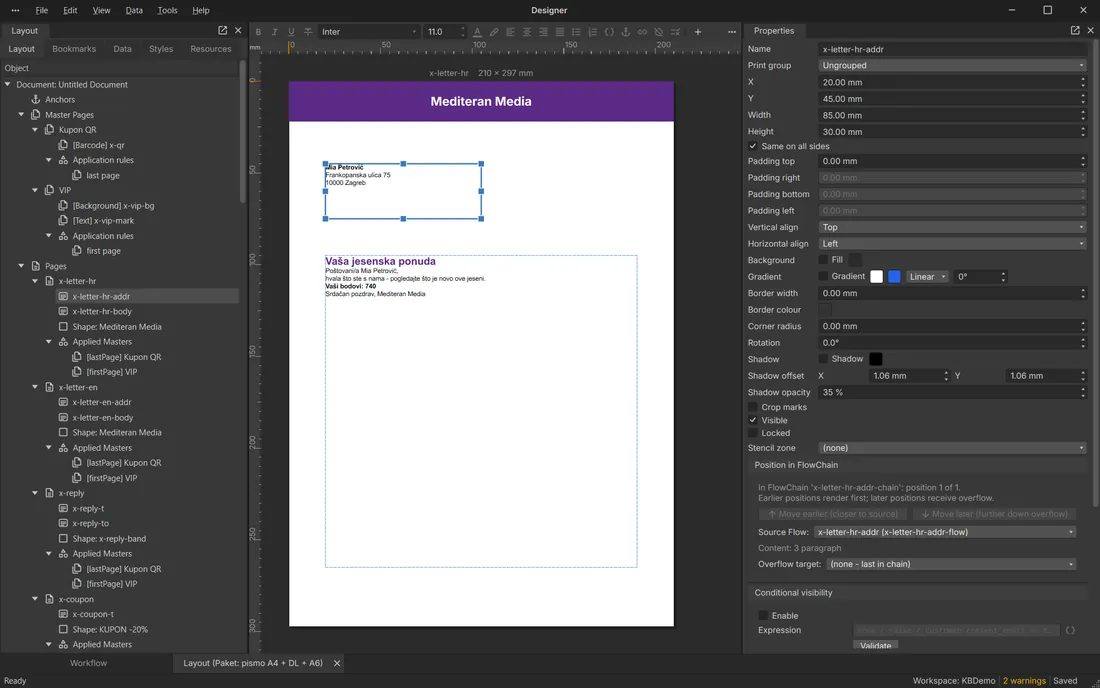Select the x-letter-hr-body tree item
This screenshot has width=1100, height=688.
(102, 311)
